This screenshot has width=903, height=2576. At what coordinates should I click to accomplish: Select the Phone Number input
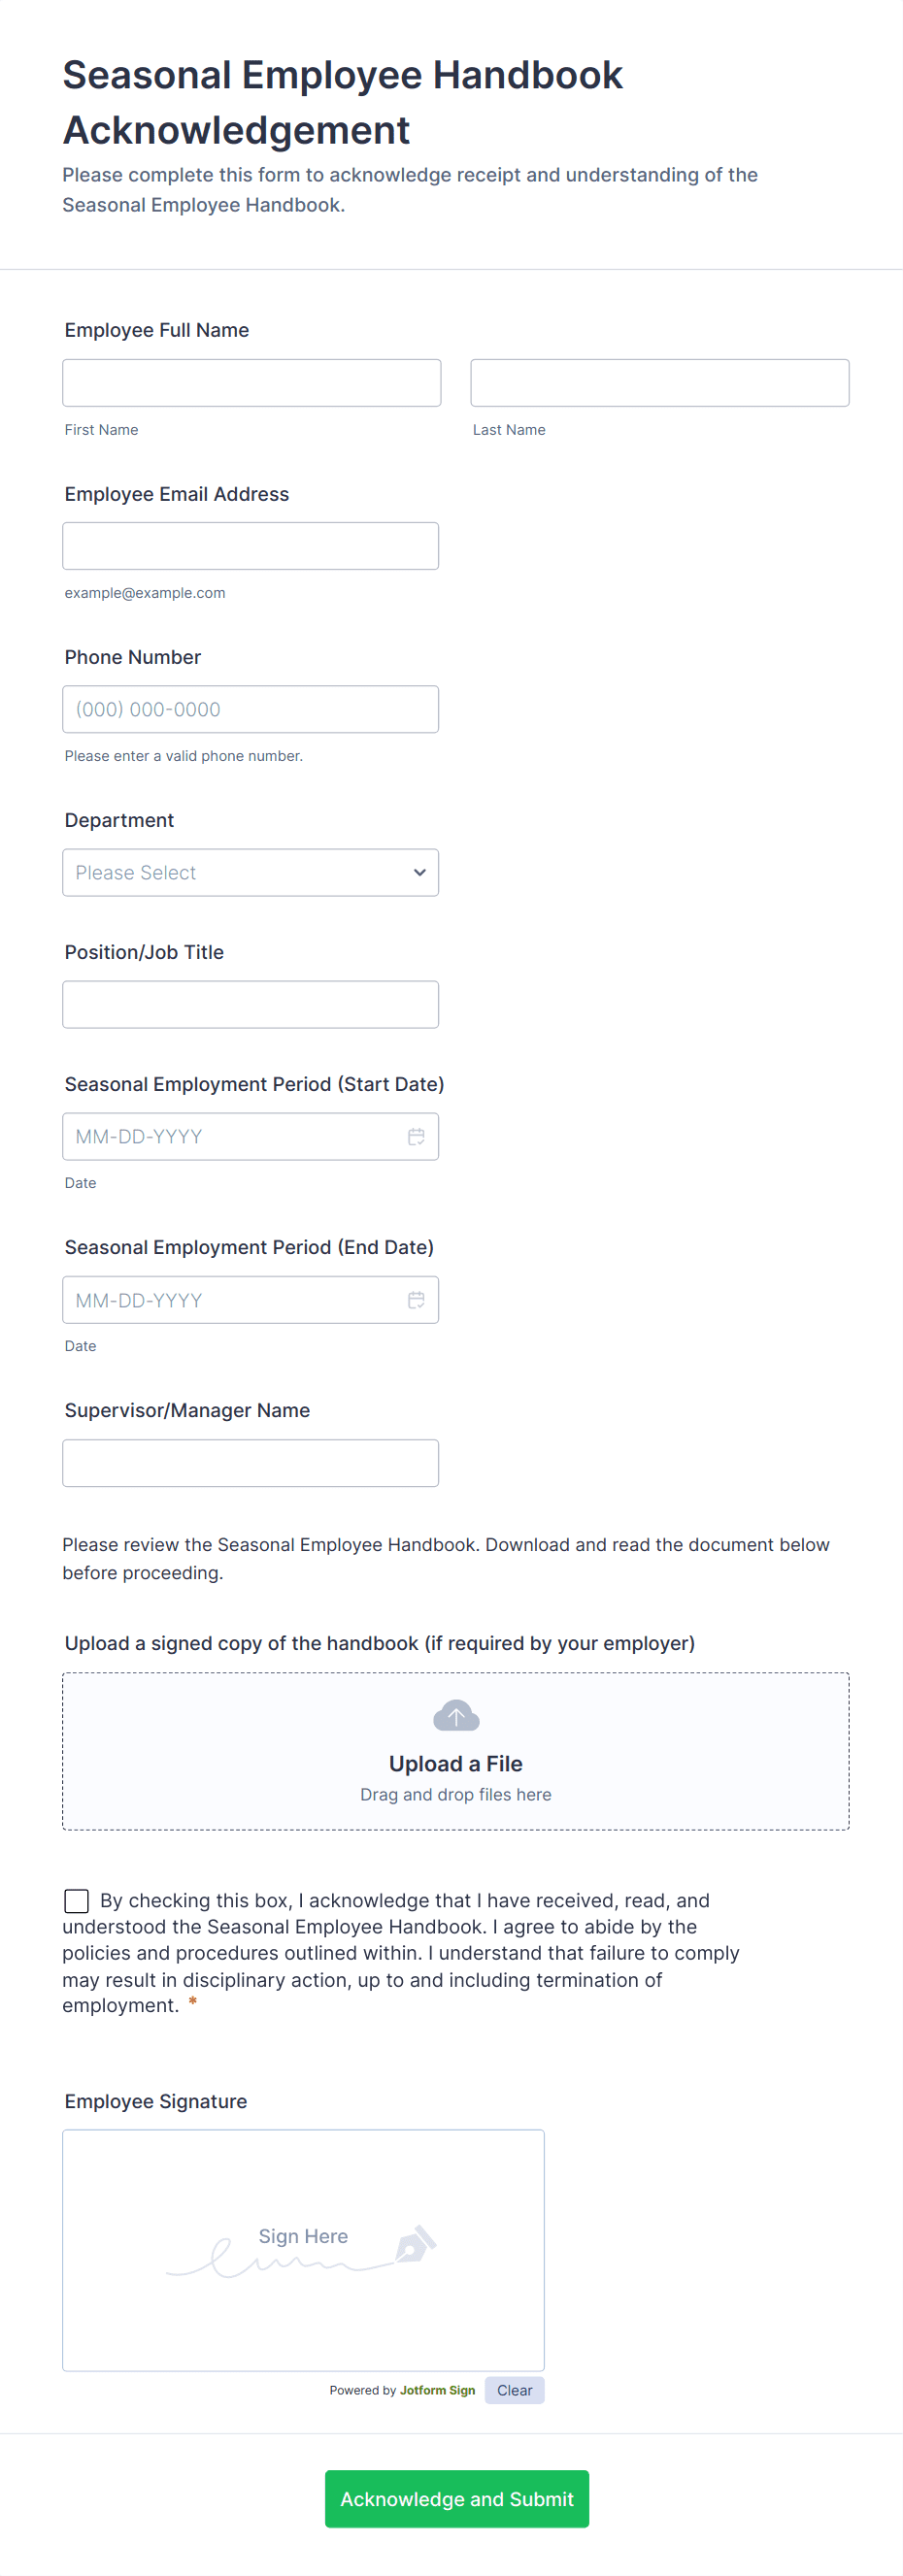pos(250,709)
